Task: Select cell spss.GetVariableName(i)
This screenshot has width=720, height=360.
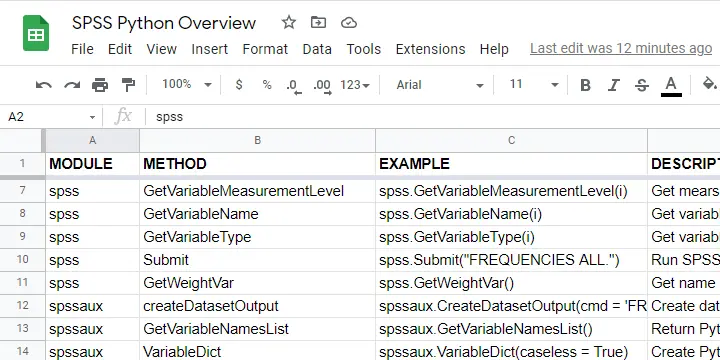Action: [x=511, y=214]
